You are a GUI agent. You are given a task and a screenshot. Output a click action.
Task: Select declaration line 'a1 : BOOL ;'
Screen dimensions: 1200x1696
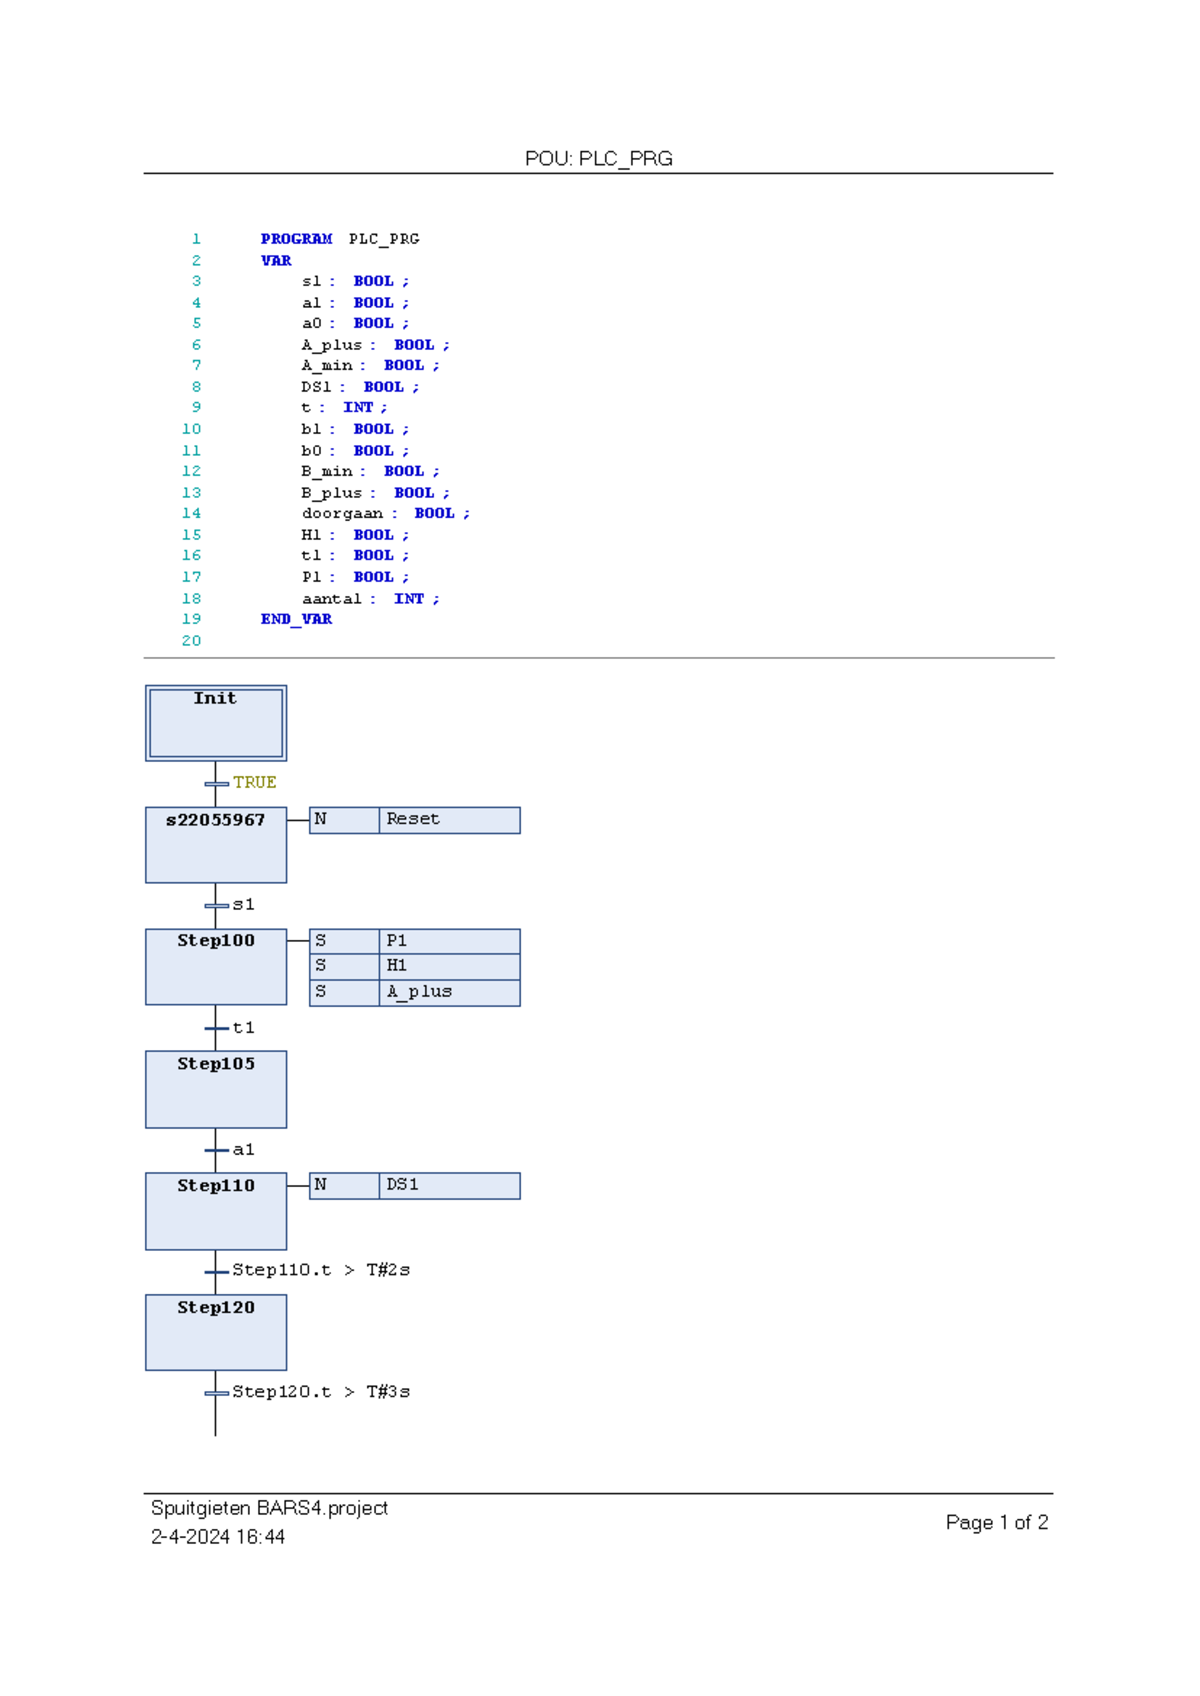355,303
